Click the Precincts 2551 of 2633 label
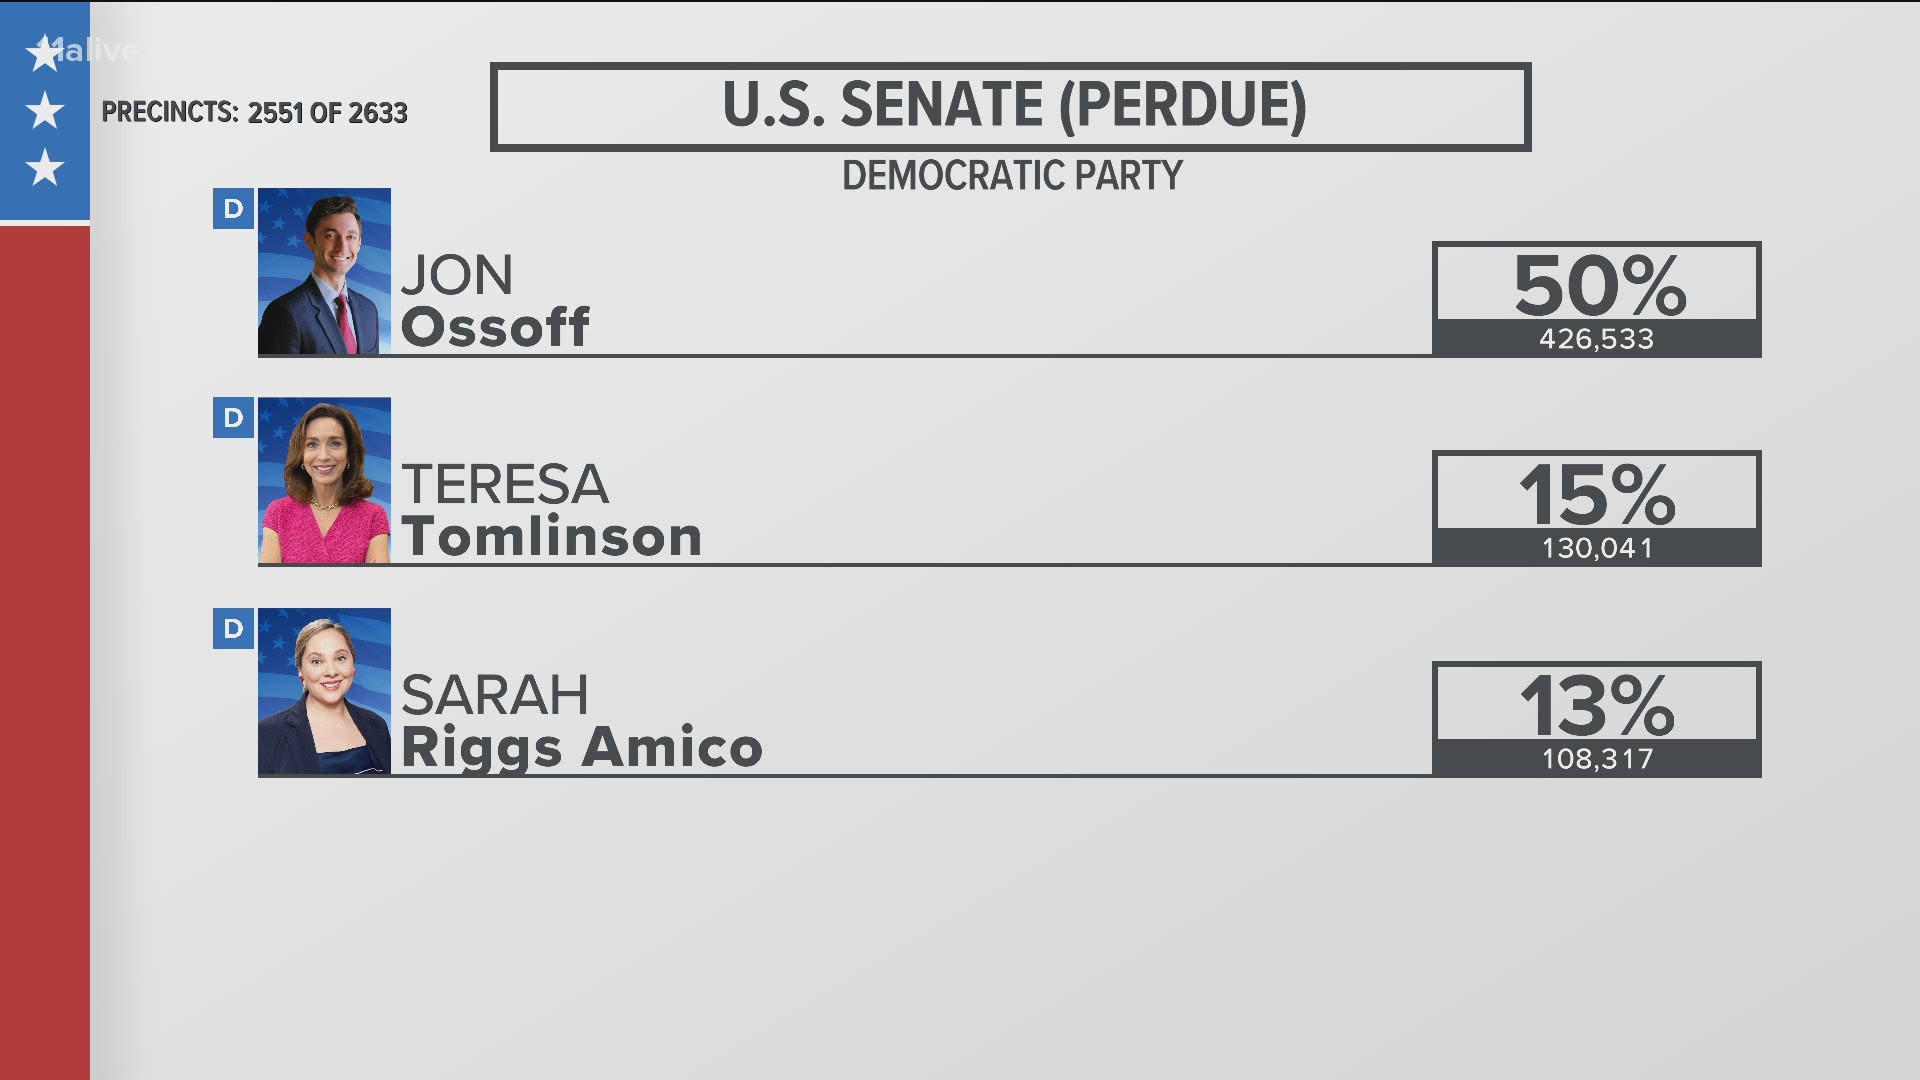 coord(255,112)
